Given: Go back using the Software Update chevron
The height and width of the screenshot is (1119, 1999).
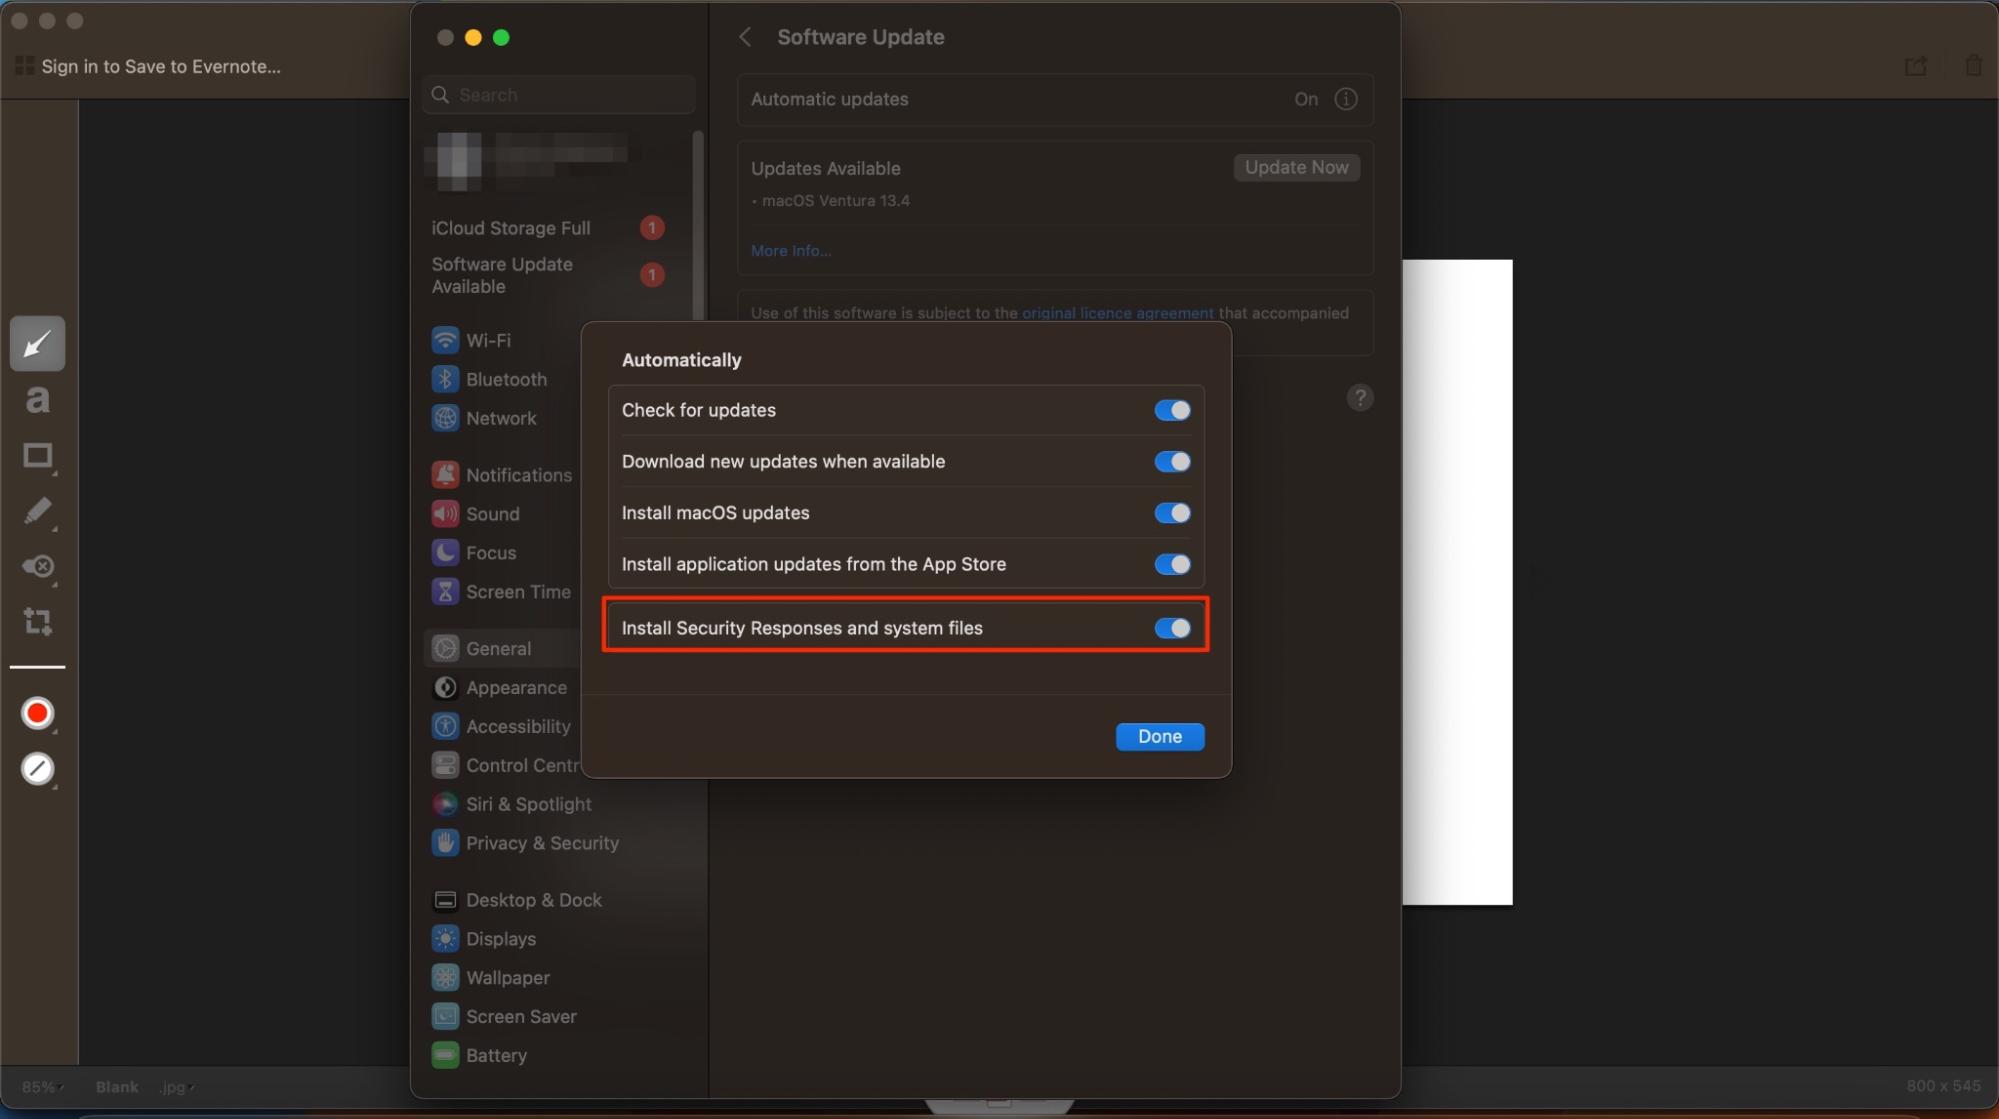Looking at the screenshot, I should tap(745, 37).
